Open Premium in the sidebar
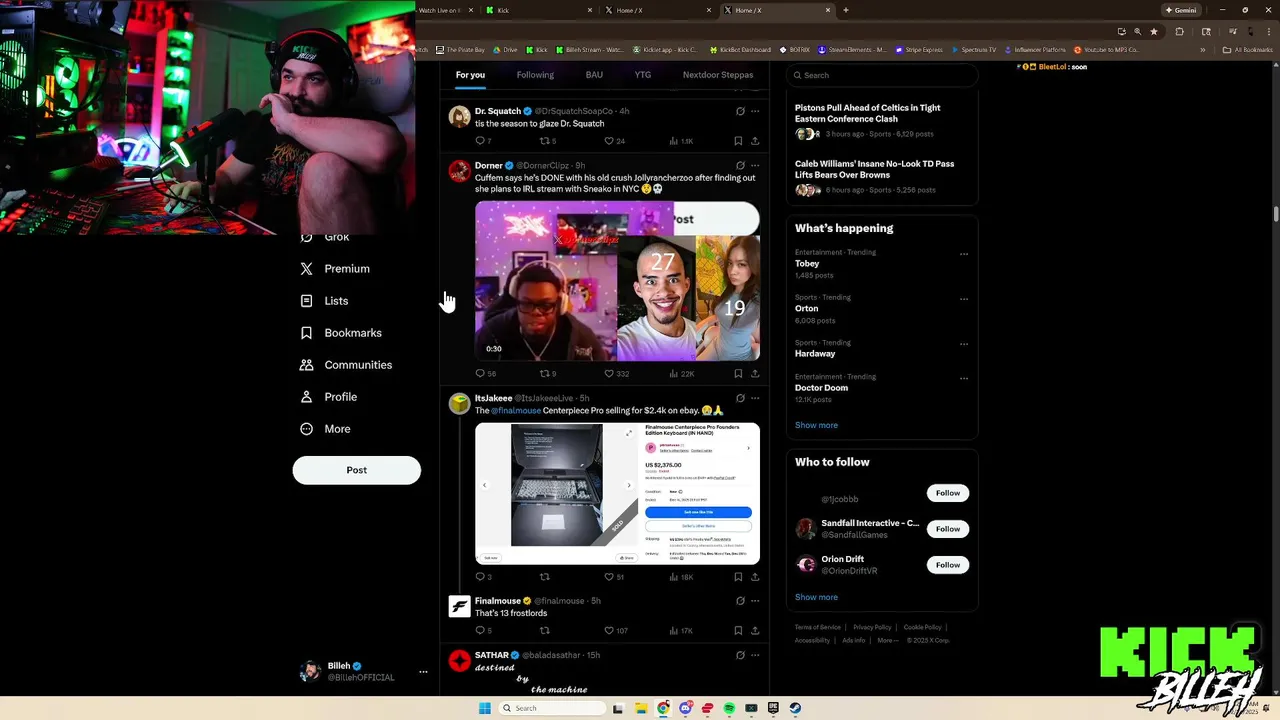 point(335,269)
